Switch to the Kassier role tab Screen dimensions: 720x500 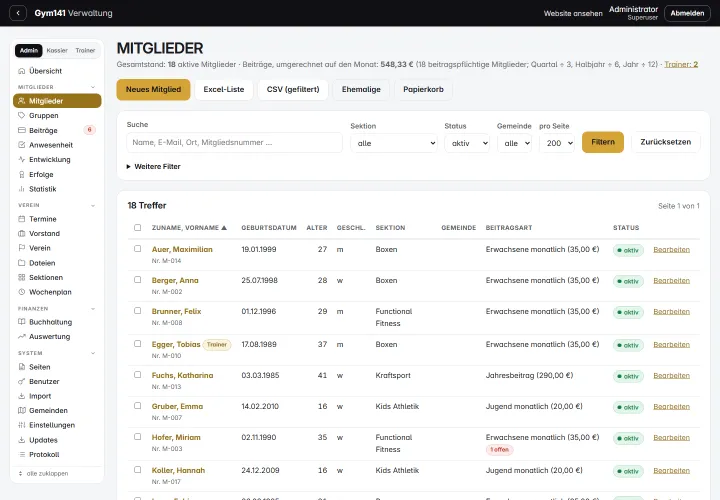pos(57,51)
